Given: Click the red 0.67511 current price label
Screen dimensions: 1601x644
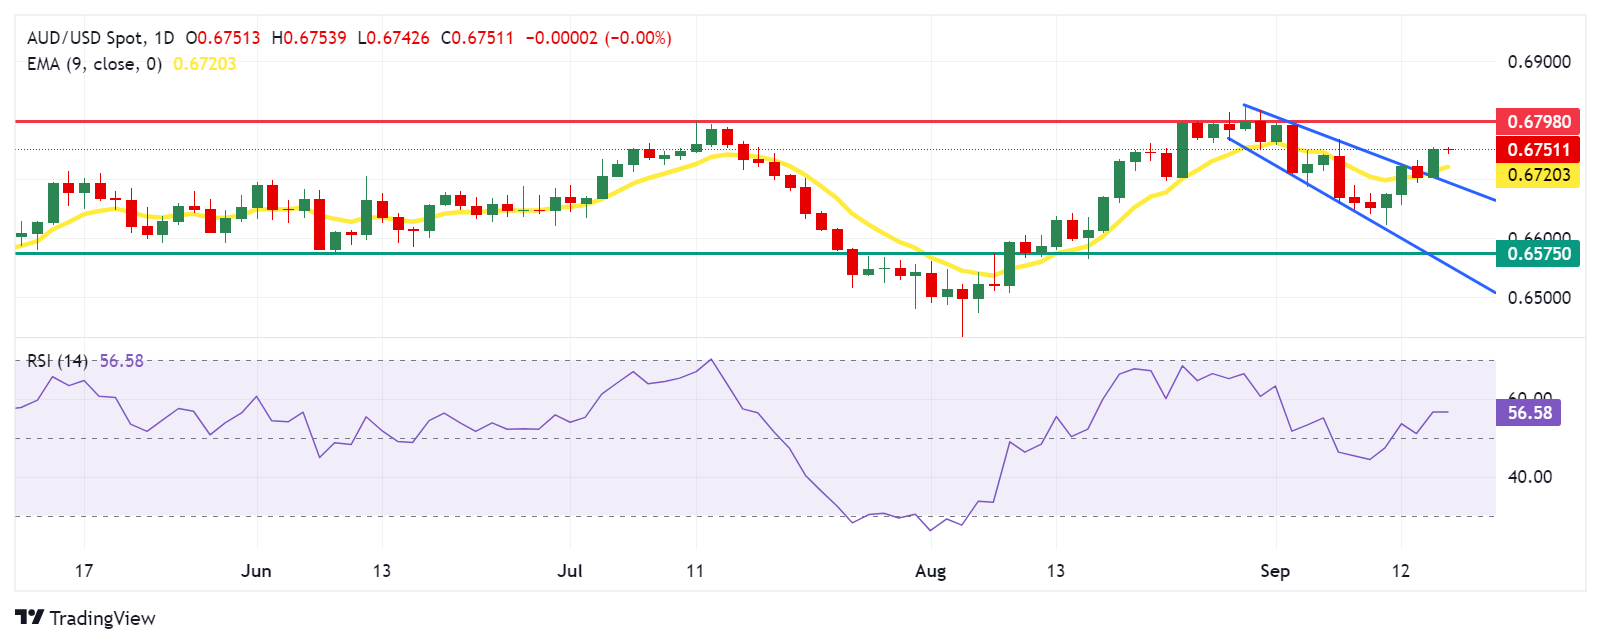Looking at the screenshot, I should (1538, 150).
